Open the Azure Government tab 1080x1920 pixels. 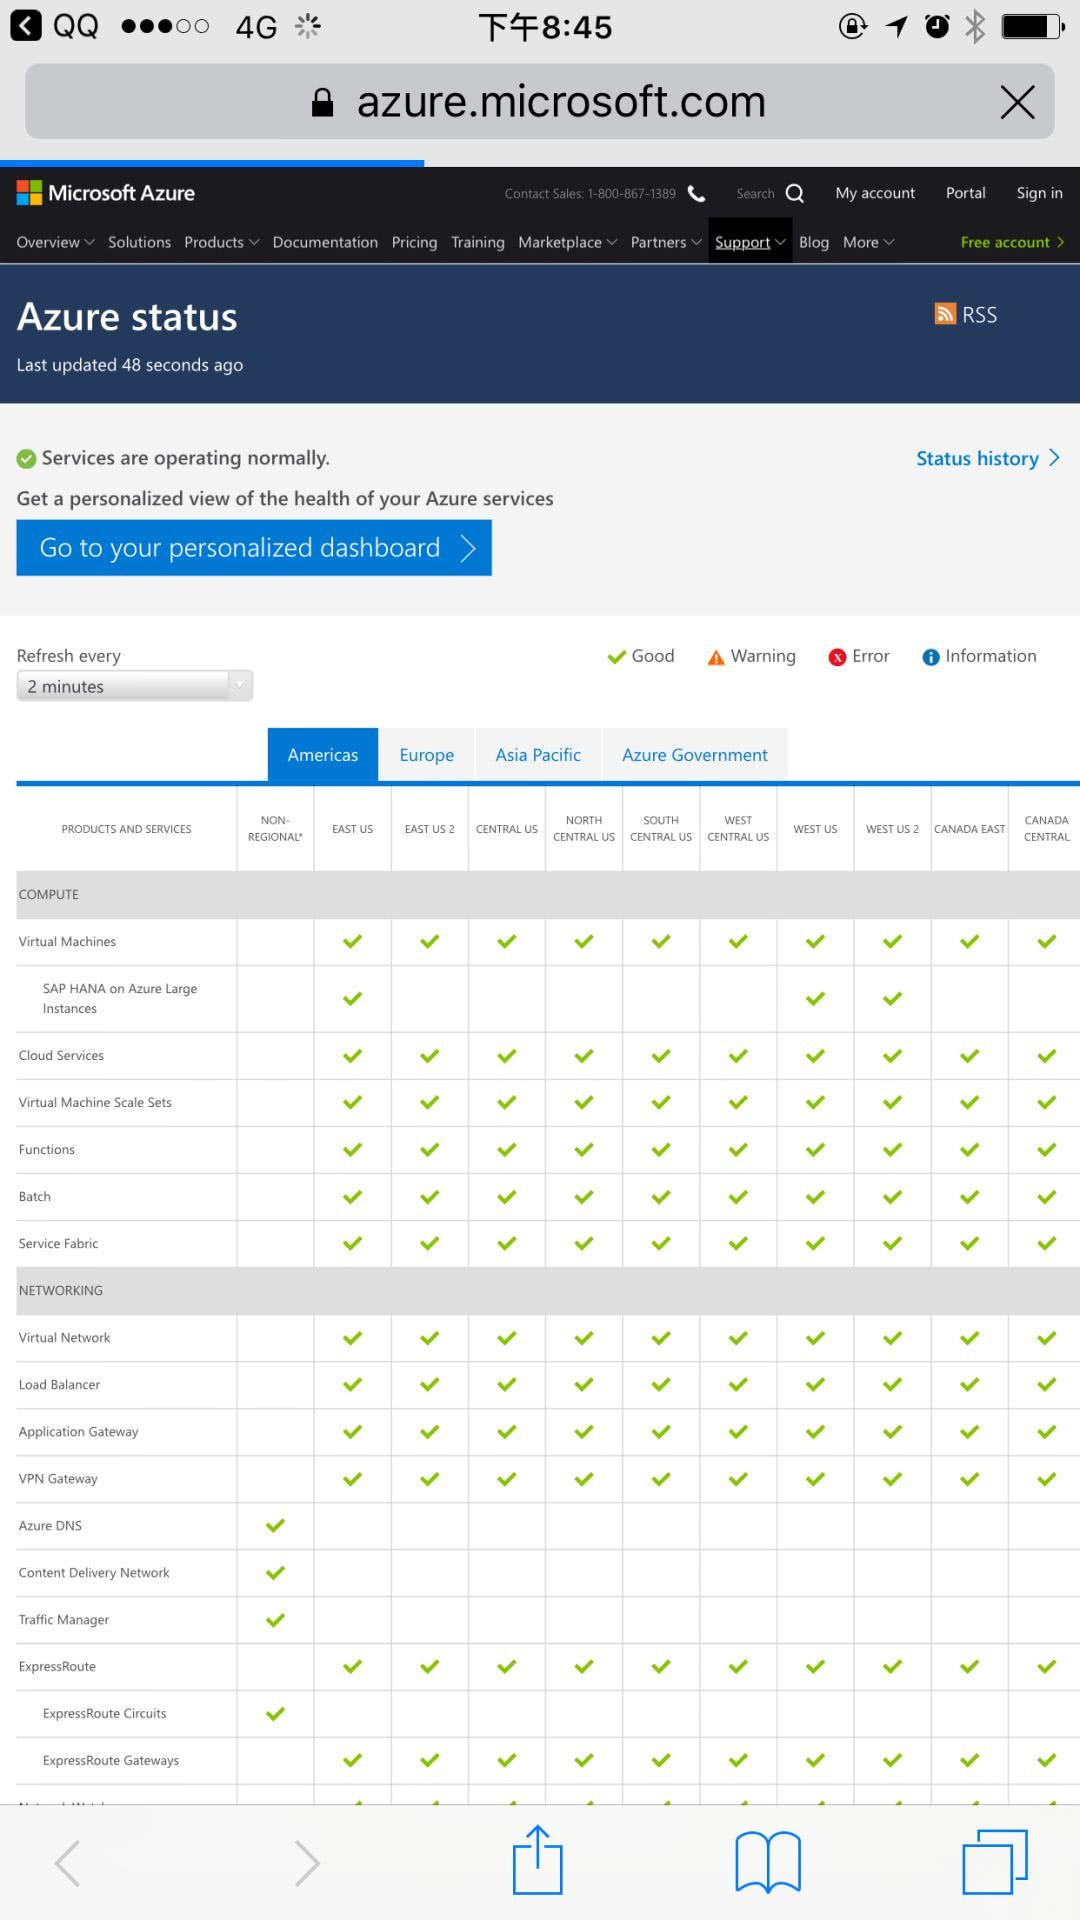coord(695,755)
